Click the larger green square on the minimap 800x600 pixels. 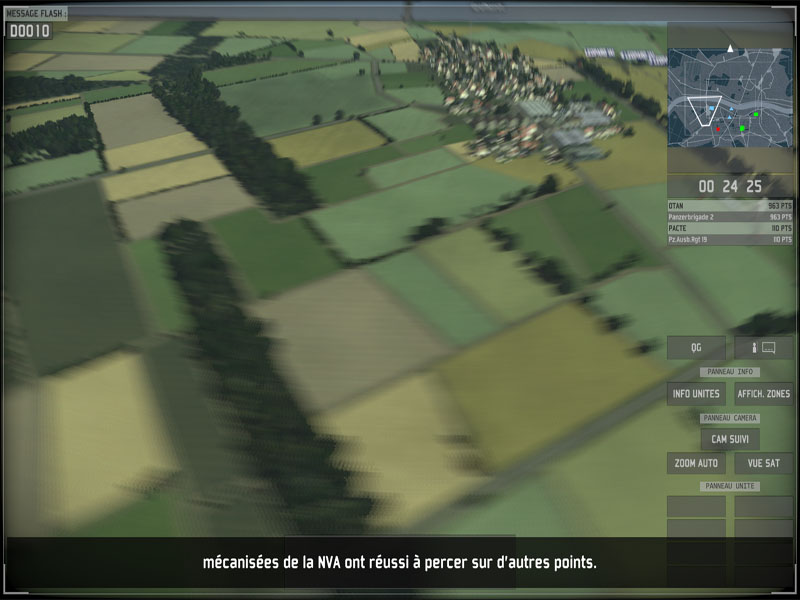[x=742, y=129]
